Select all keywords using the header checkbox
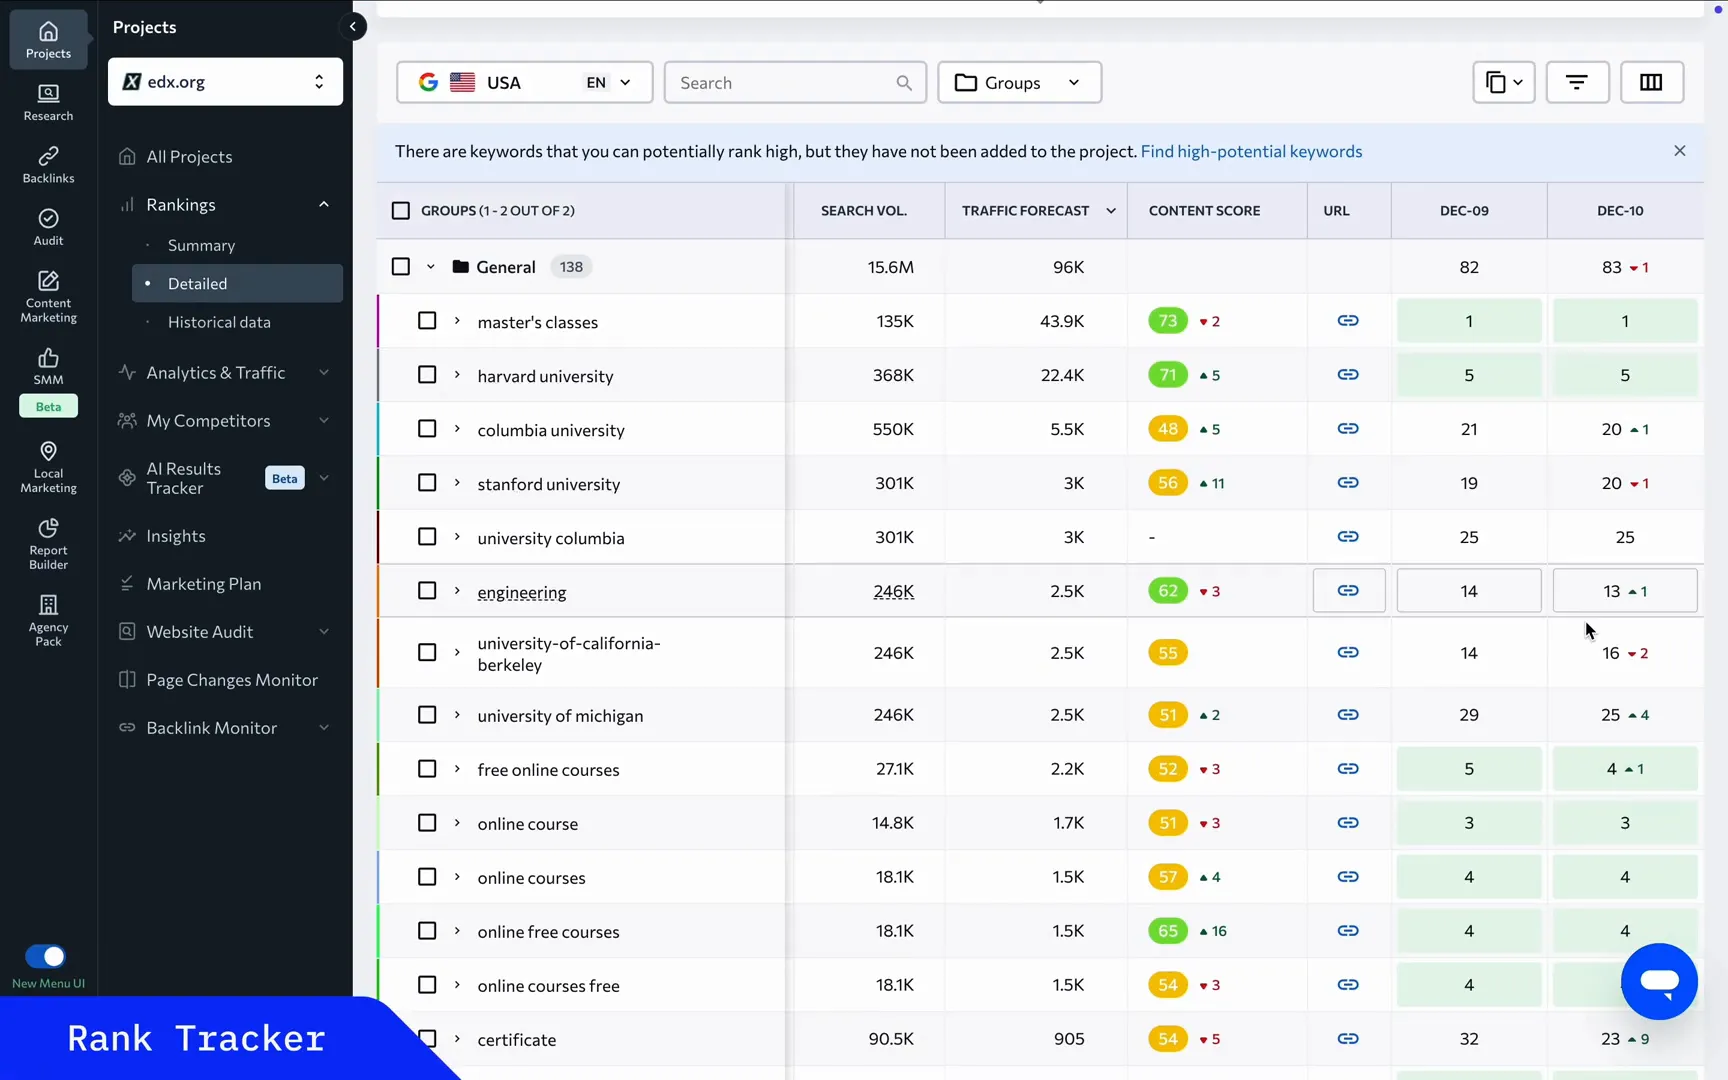The height and width of the screenshot is (1080, 1728). pos(400,210)
